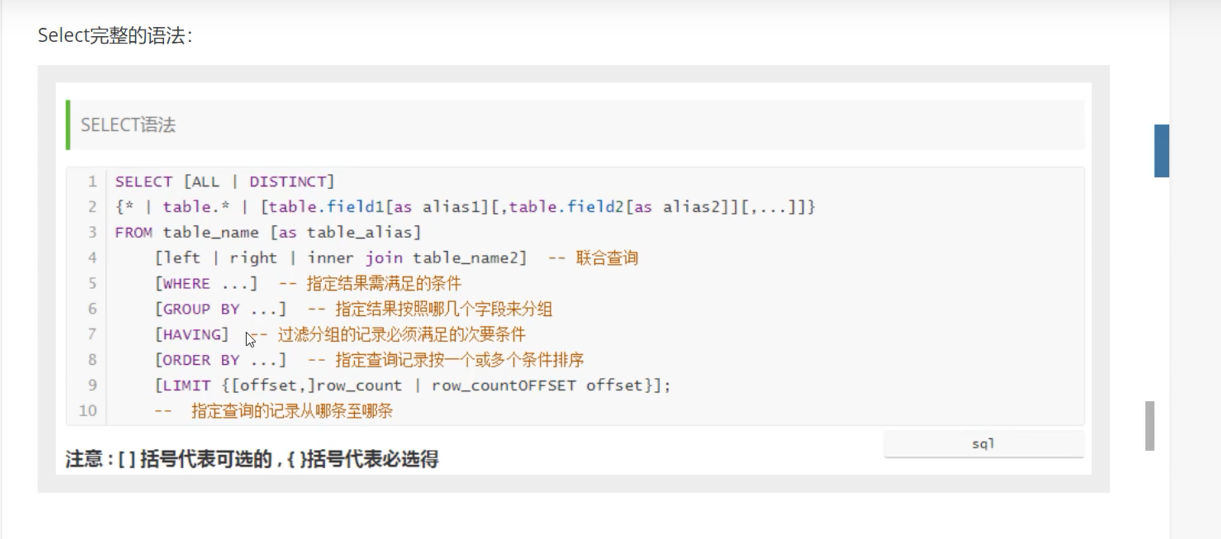1221x539 pixels.
Task: Click the sql language label button
Action: [x=983, y=443]
